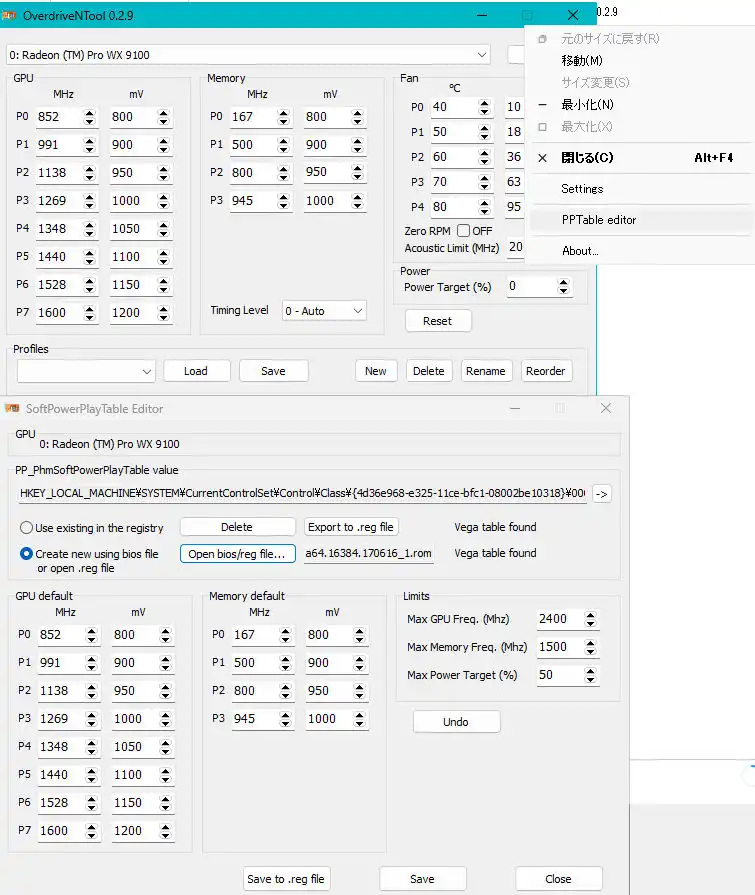Open the Timing Level 0 - Auto dropdown
Image resolution: width=755 pixels, height=895 pixels.
click(x=358, y=311)
